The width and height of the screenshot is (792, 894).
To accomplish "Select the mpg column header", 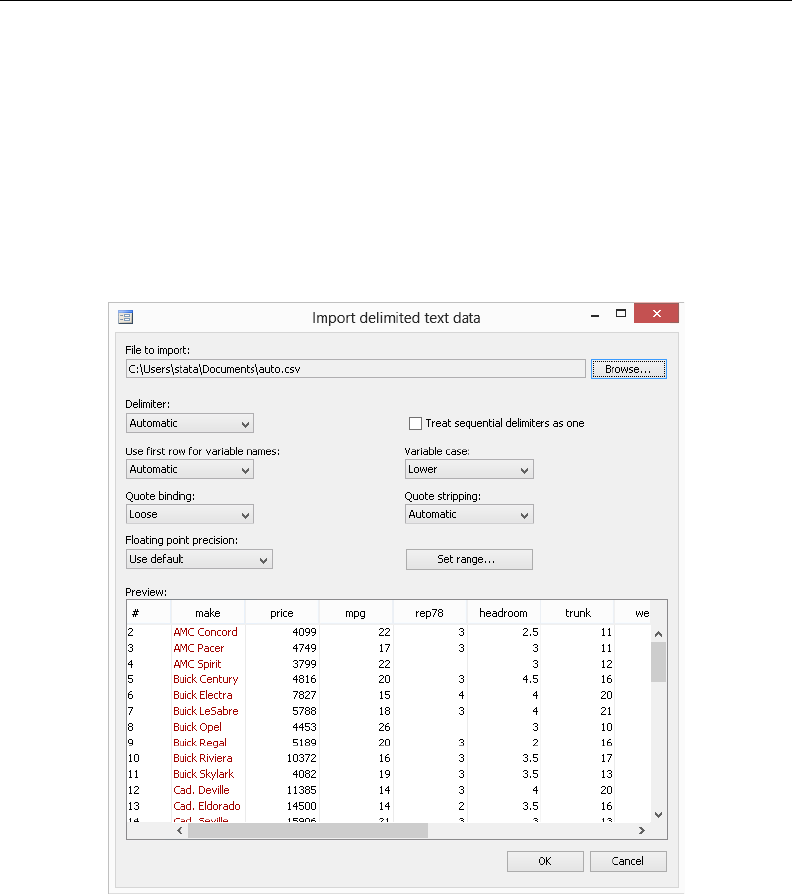I will [x=355, y=613].
